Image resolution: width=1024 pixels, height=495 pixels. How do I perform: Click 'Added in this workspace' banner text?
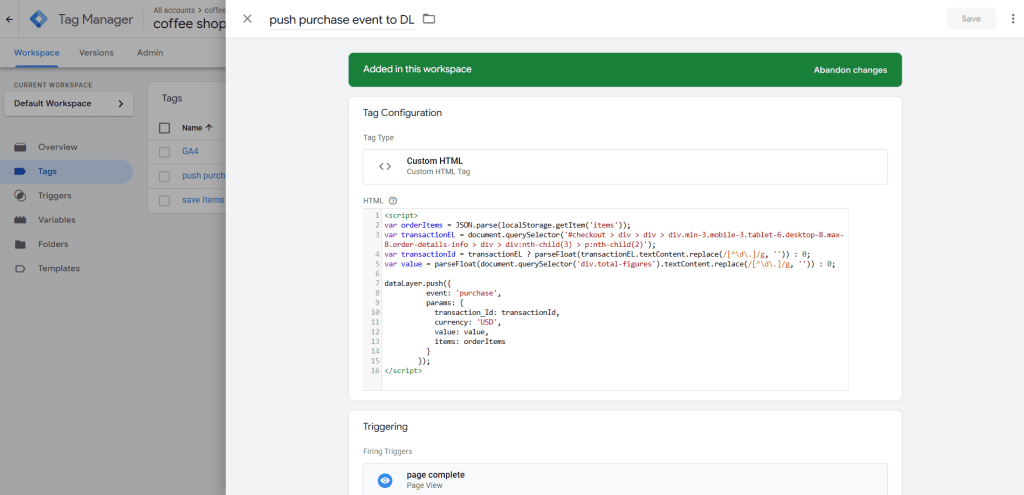coord(417,69)
